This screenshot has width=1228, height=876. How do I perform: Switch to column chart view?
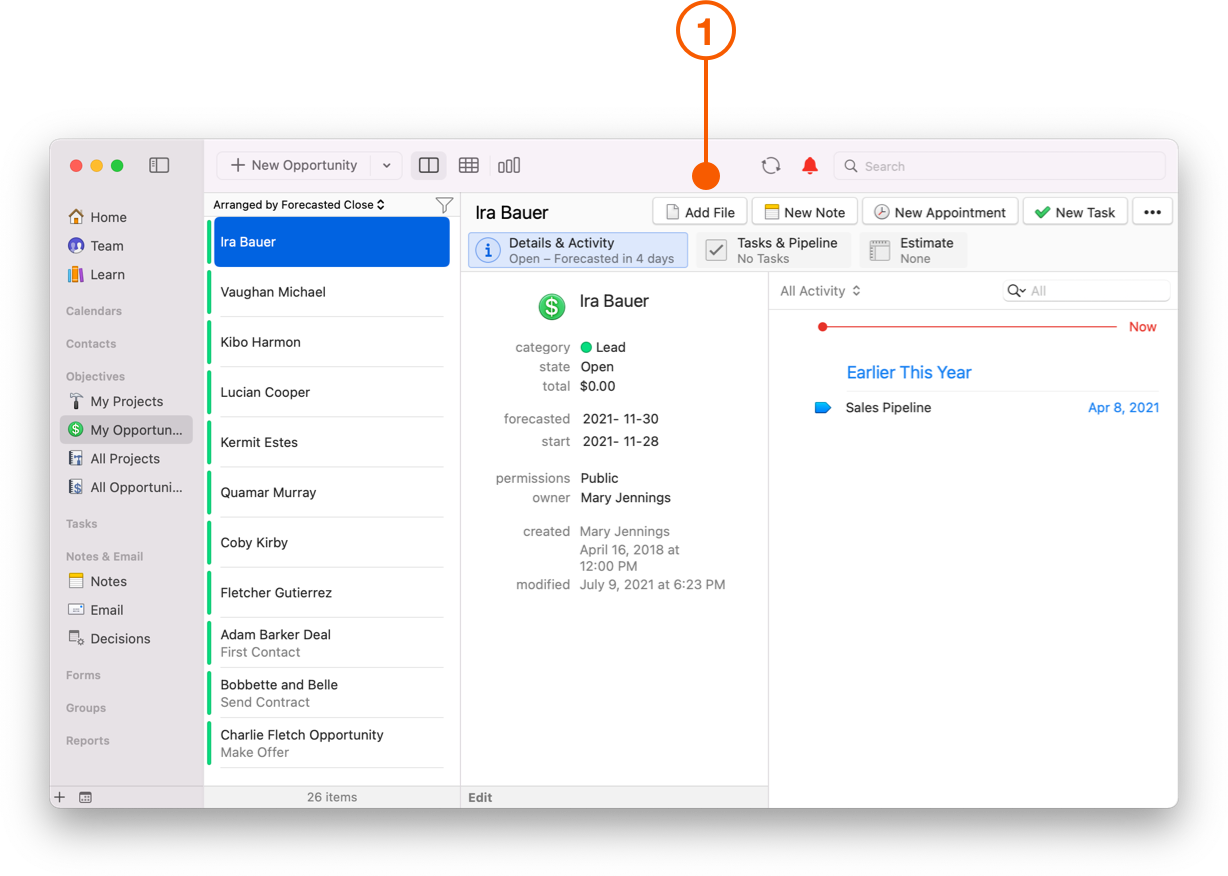click(509, 166)
